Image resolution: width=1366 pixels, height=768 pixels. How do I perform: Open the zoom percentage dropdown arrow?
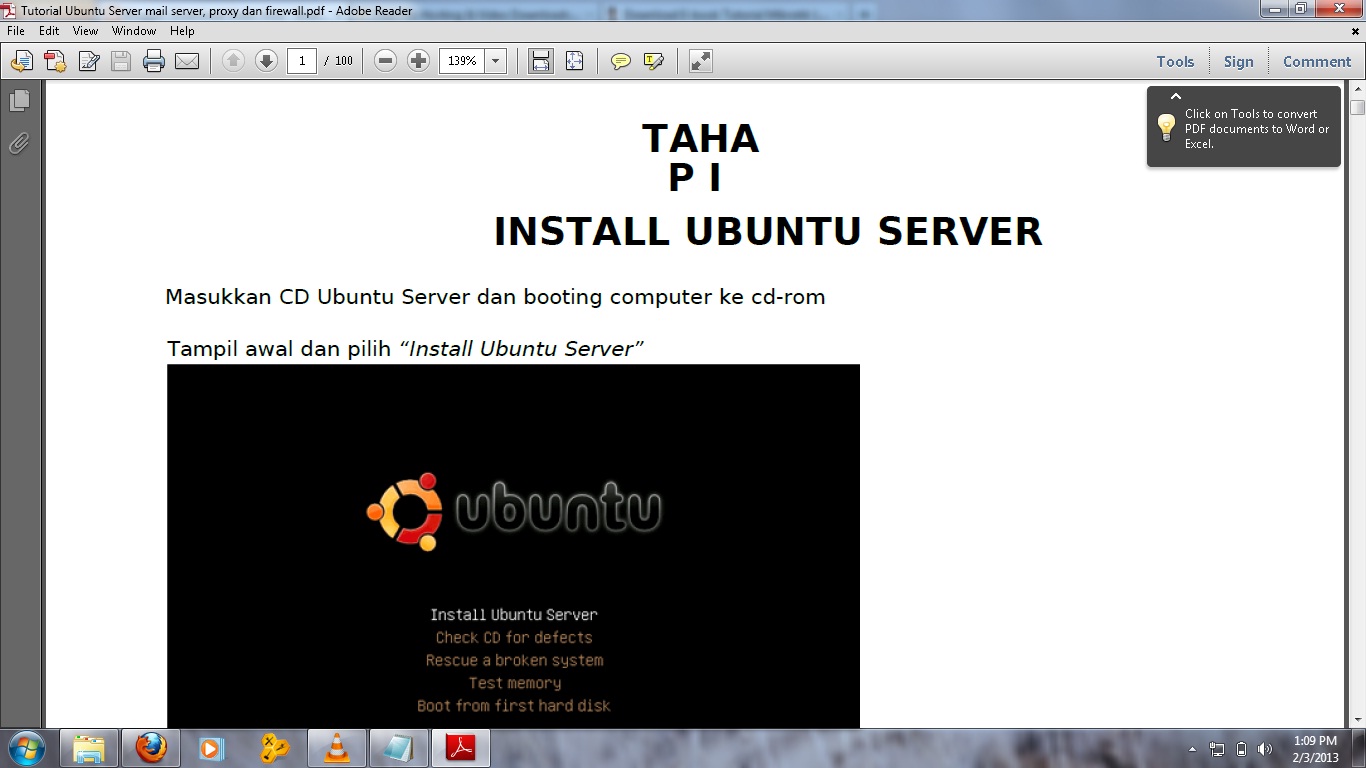495,61
